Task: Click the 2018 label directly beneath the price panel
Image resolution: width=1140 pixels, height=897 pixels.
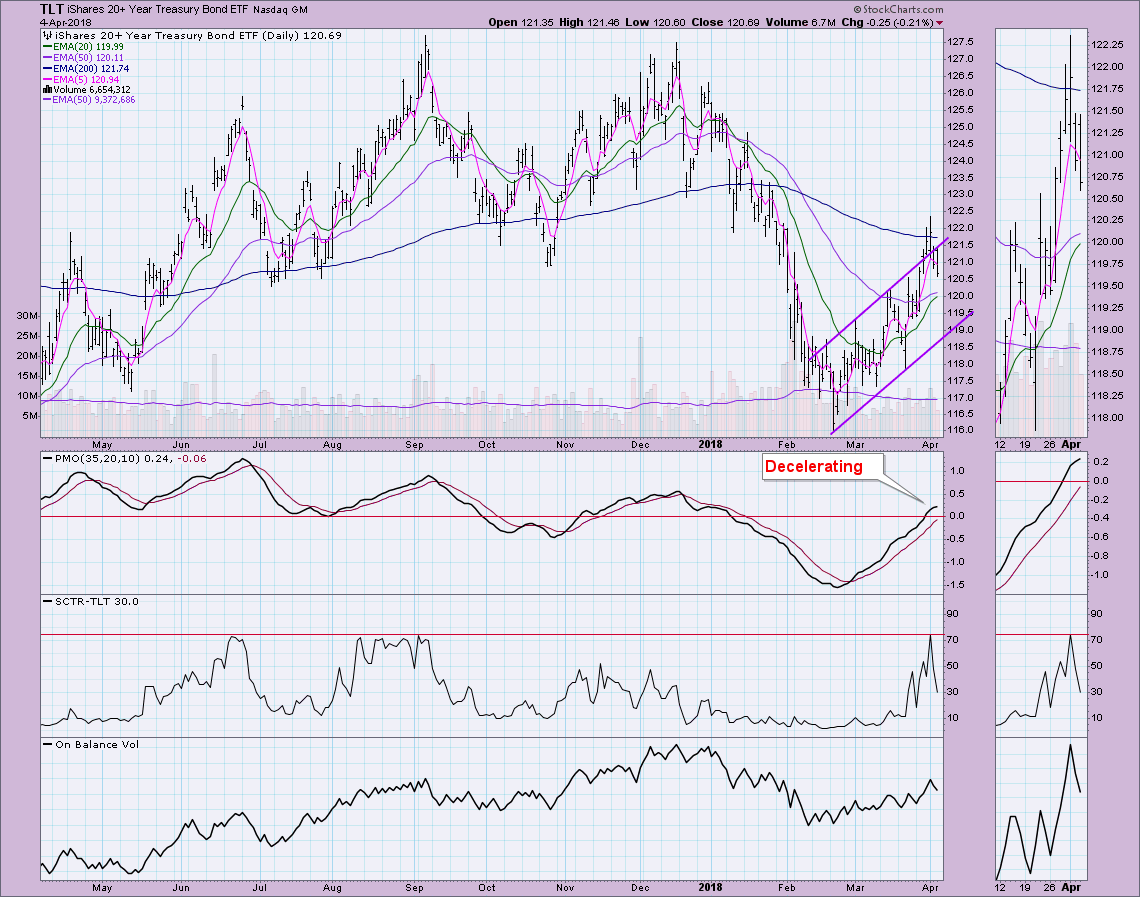Action: (x=710, y=444)
